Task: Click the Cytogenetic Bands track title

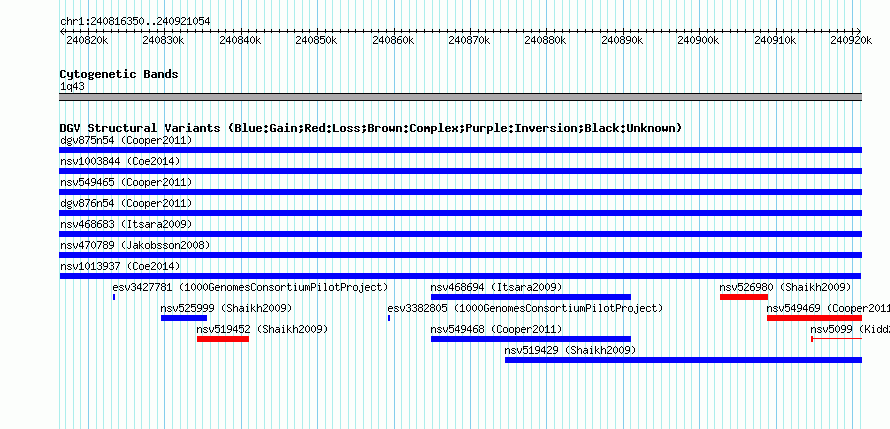Action: pyautogui.click(x=119, y=74)
